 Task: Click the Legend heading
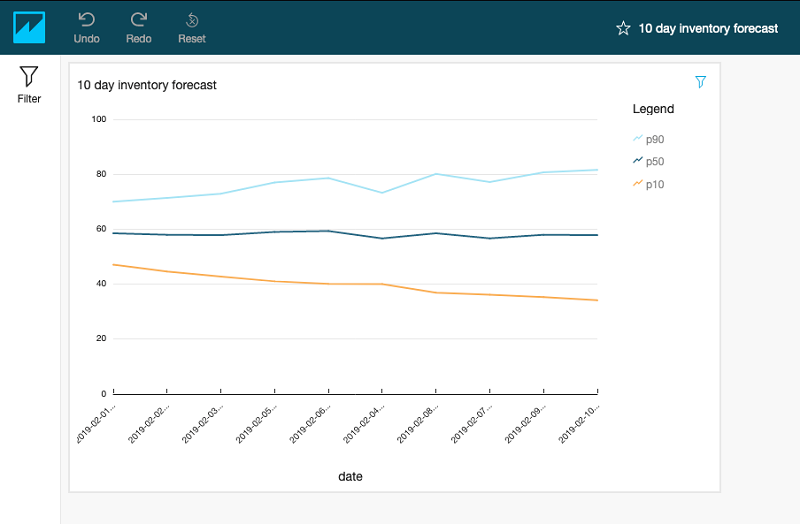[x=653, y=109]
